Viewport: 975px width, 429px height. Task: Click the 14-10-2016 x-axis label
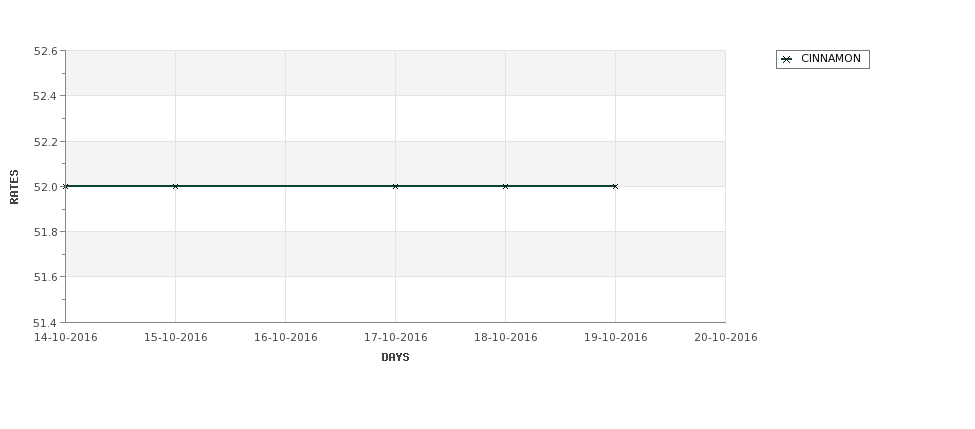point(65,338)
